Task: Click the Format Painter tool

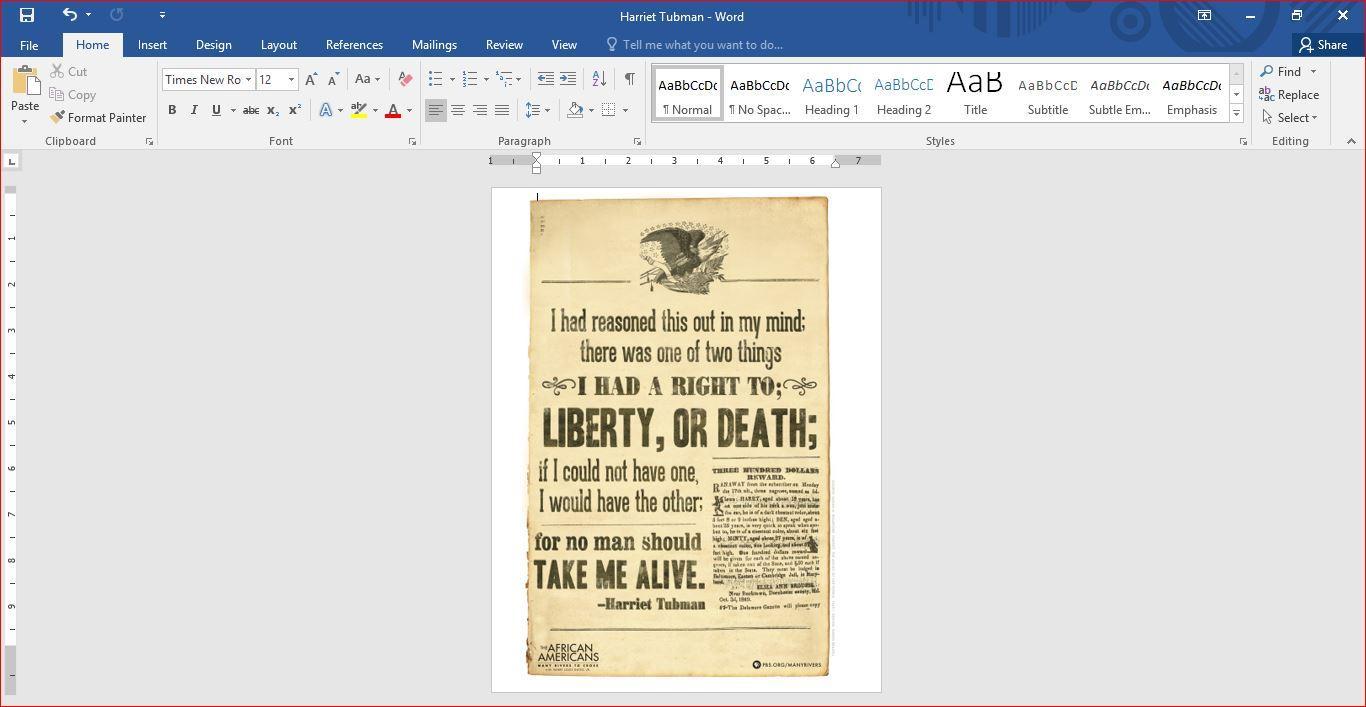Action: (x=98, y=118)
